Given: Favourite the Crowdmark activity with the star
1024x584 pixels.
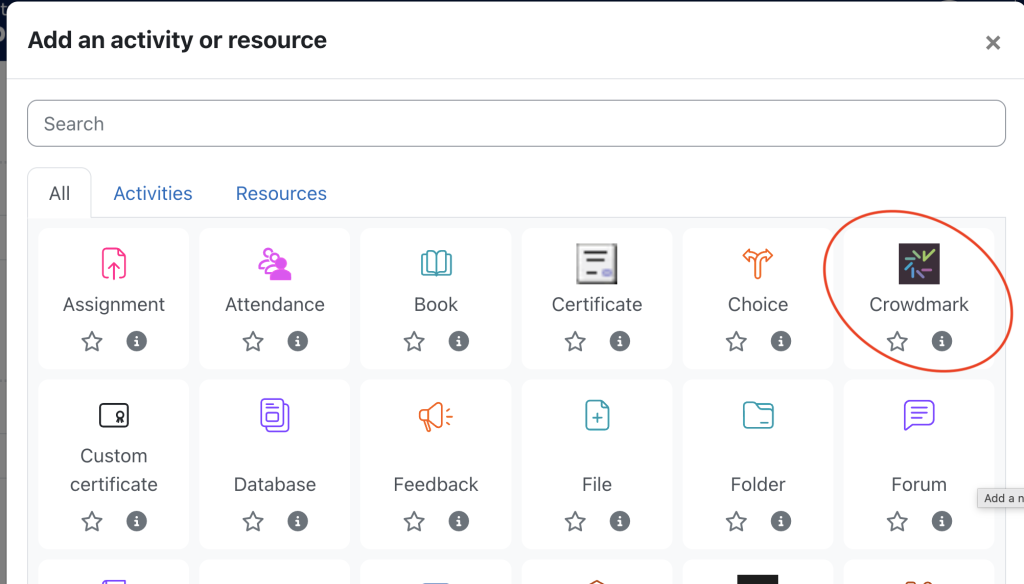Looking at the screenshot, I should [x=897, y=341].
